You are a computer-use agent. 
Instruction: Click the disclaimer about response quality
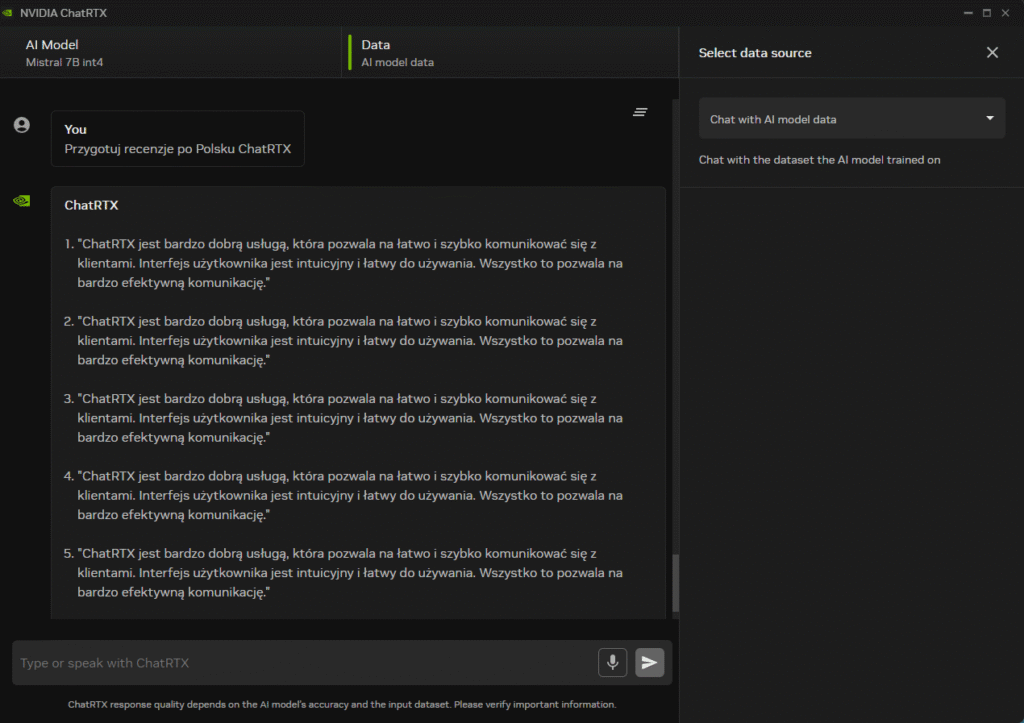click(342, 704)
